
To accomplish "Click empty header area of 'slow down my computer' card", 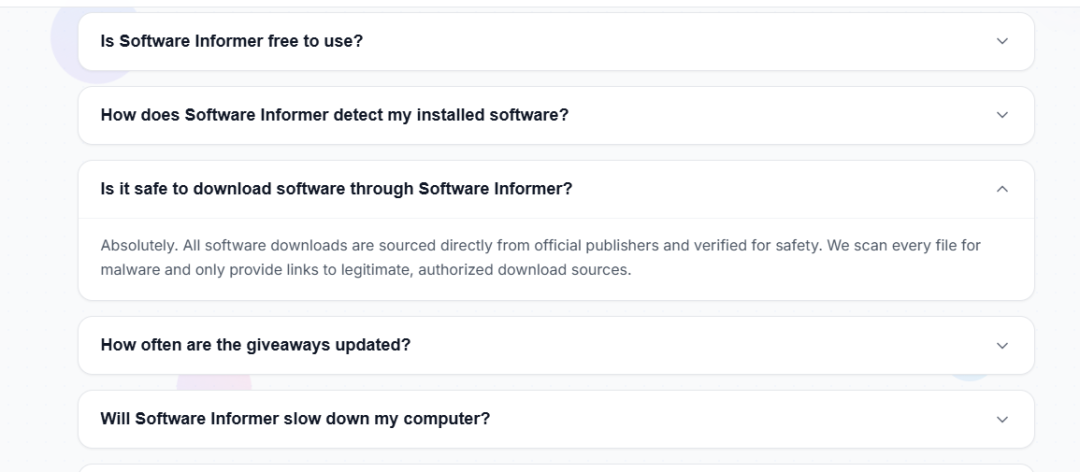I will click(740, 419).
